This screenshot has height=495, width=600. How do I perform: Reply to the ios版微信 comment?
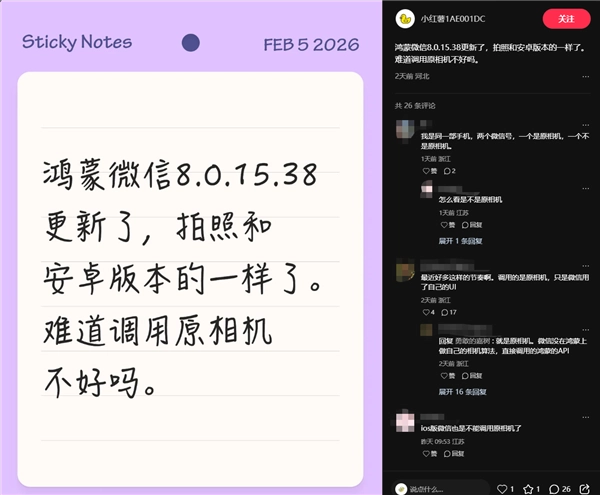point(454,453)
